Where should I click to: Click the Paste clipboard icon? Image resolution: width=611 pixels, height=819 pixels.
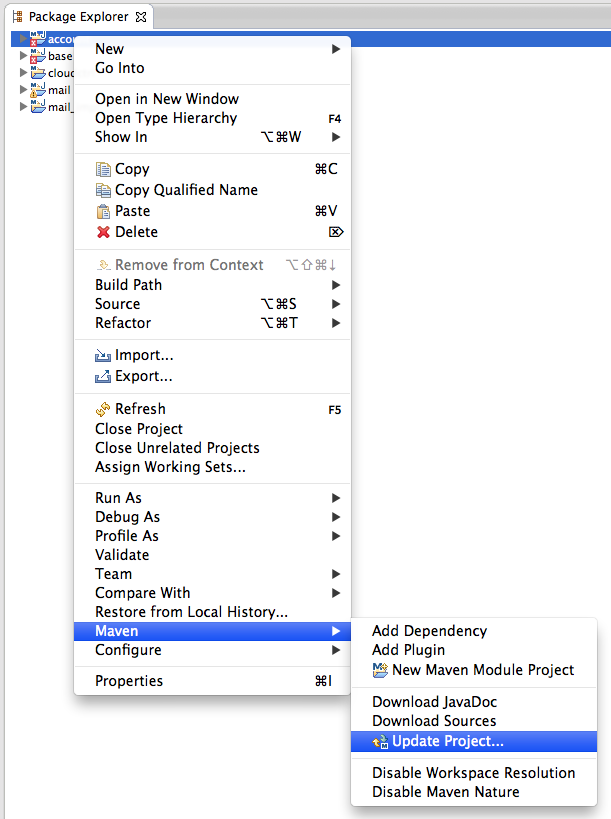(x=103, y=211)
